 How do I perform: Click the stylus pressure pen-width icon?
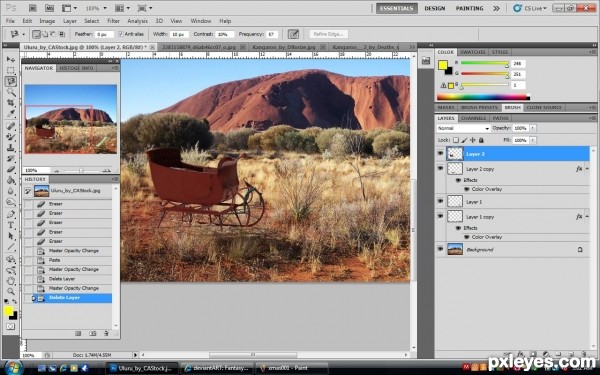pyautogui.click(x=293, y=34)
